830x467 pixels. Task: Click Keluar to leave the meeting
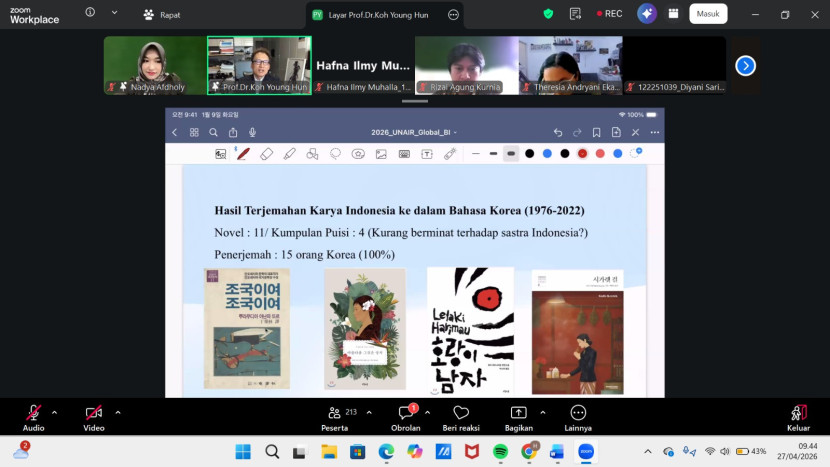pyautogui.click(x=798, y=417)
